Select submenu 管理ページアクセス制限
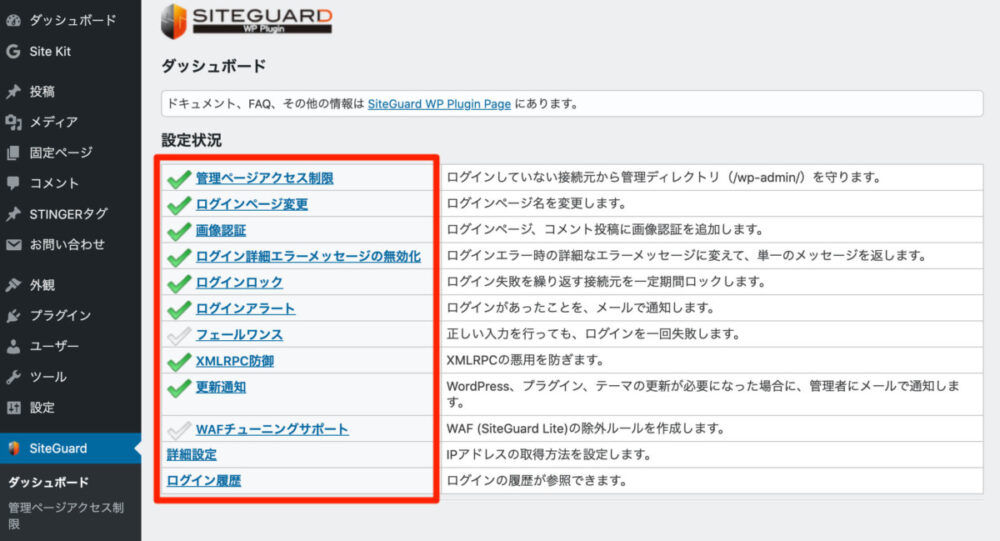 coord(66,516)
